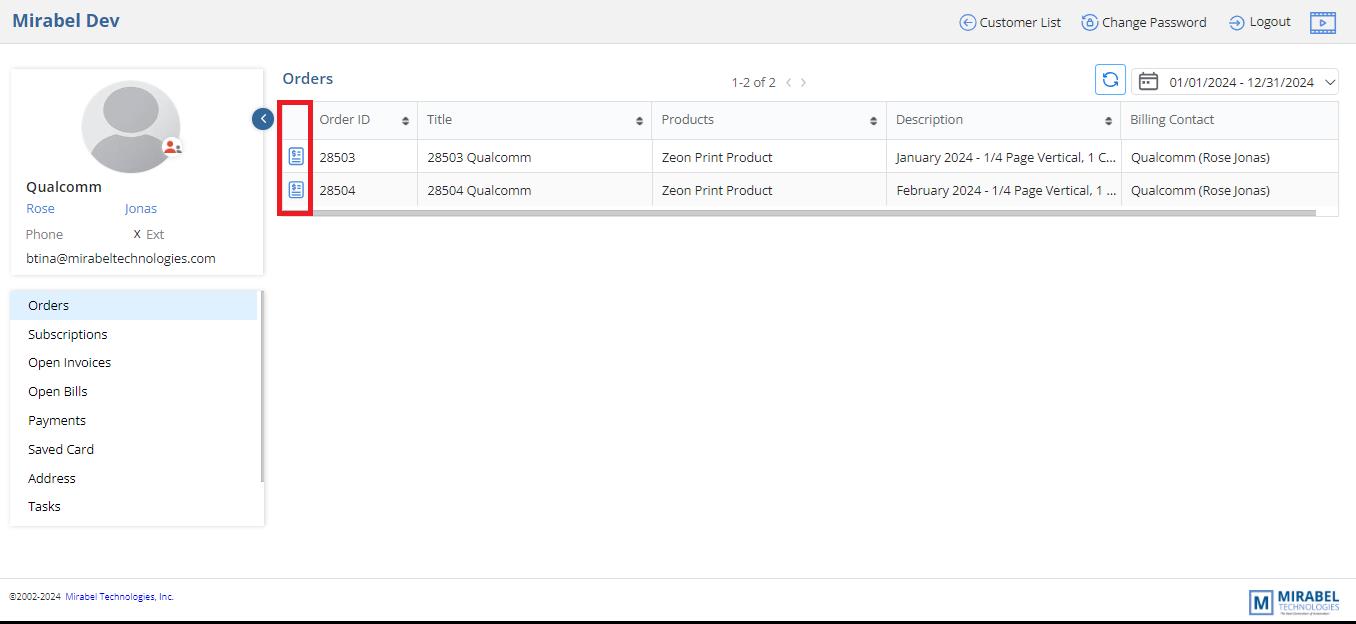Open the Saved Card section
This screenshot has width=1356, height=624.
[x=134, y=450]
